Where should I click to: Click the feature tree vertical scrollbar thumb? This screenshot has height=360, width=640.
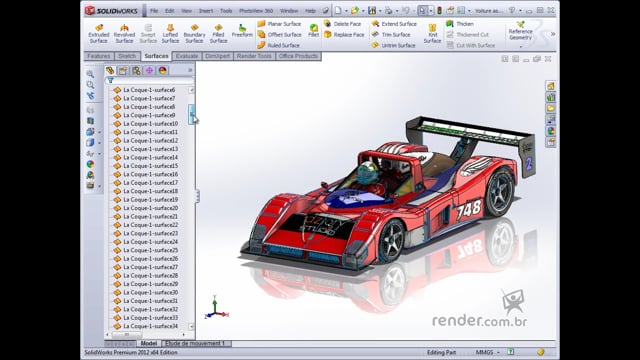click(x=191, y=114)
